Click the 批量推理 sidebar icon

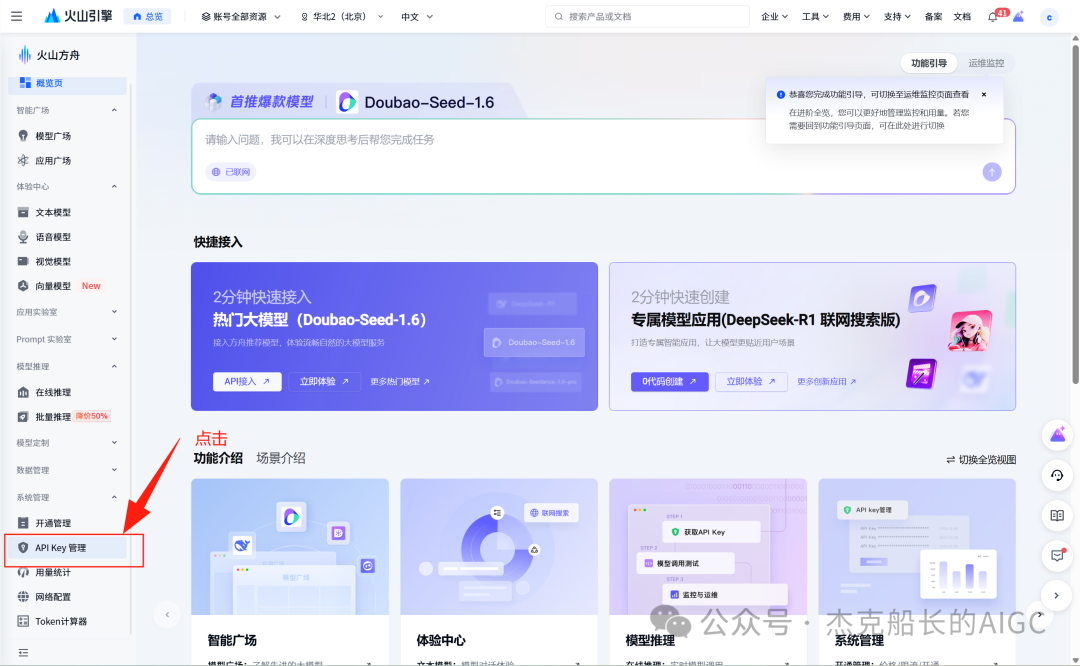pyautogui.click(x=23, y=417)
